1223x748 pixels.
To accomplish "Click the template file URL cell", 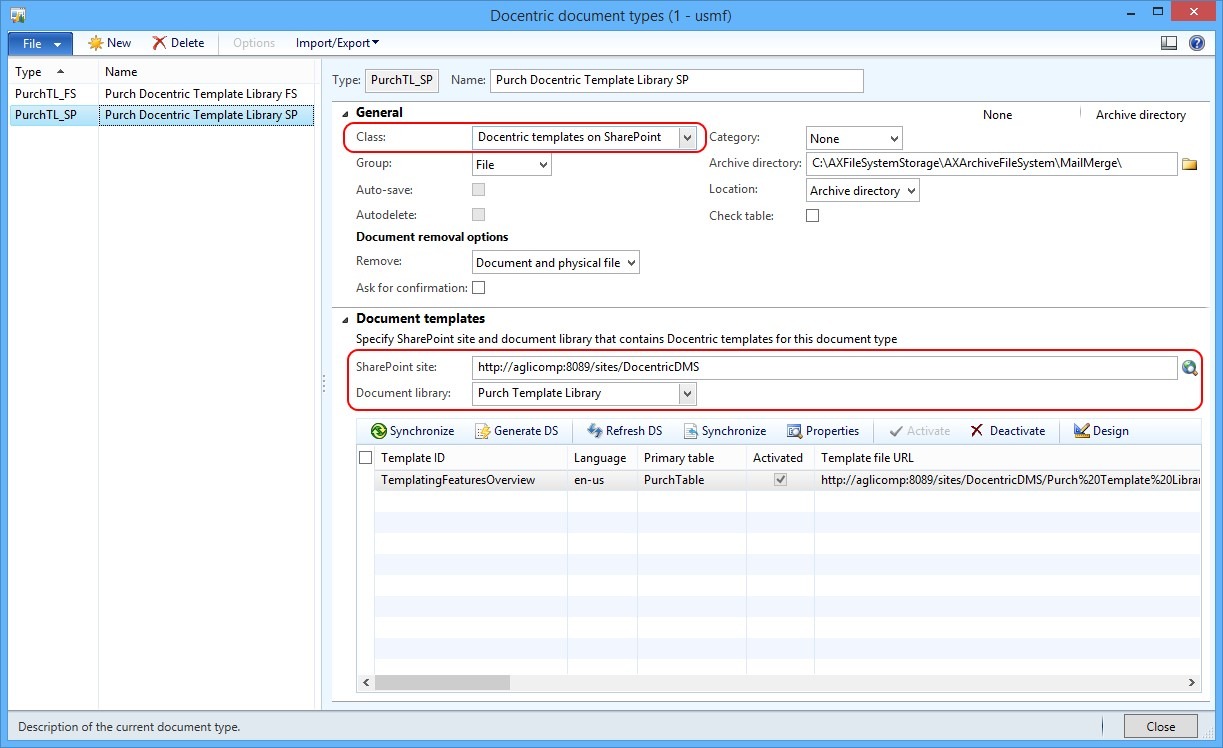I will pos(1007,480).
